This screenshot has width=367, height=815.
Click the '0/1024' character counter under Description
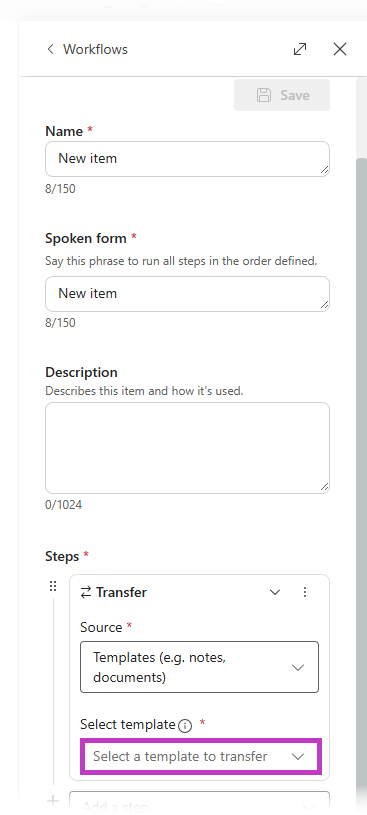click(63, 505)
